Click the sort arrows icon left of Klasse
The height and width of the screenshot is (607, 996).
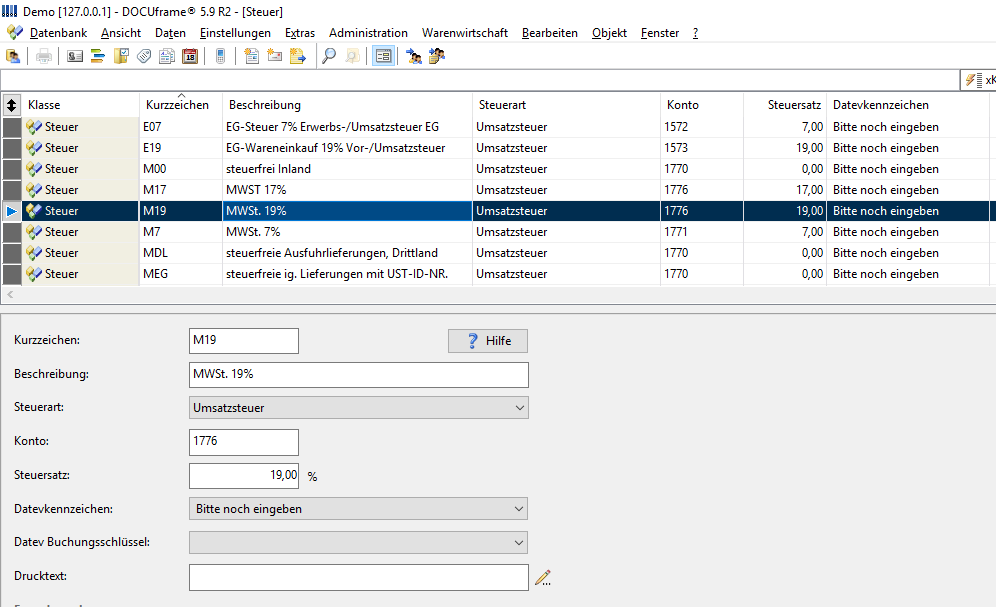(x=11, y=105)
